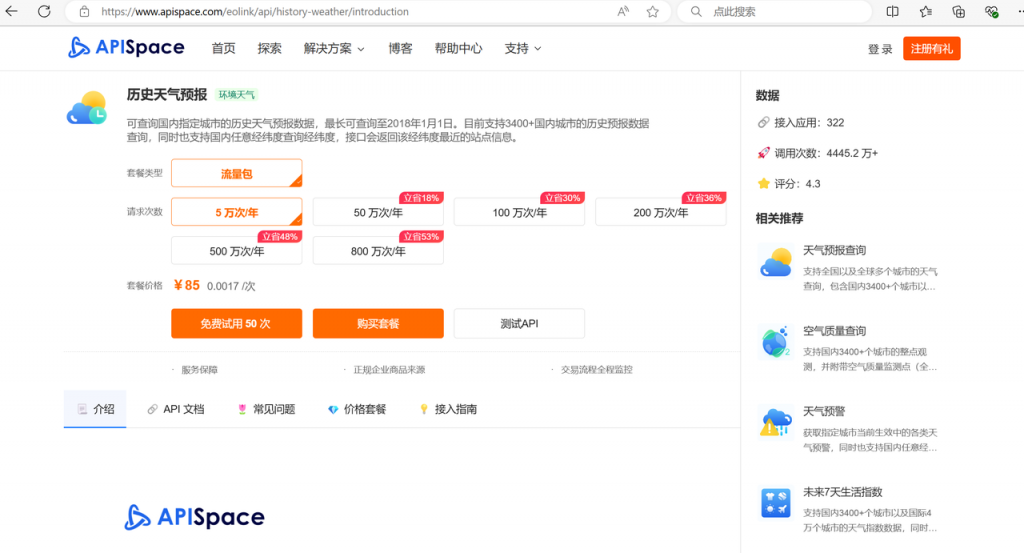This screenshot has width=1024, height=553.
Task: Select the 50 万次/年 request option
Action: tap(378, 213)
